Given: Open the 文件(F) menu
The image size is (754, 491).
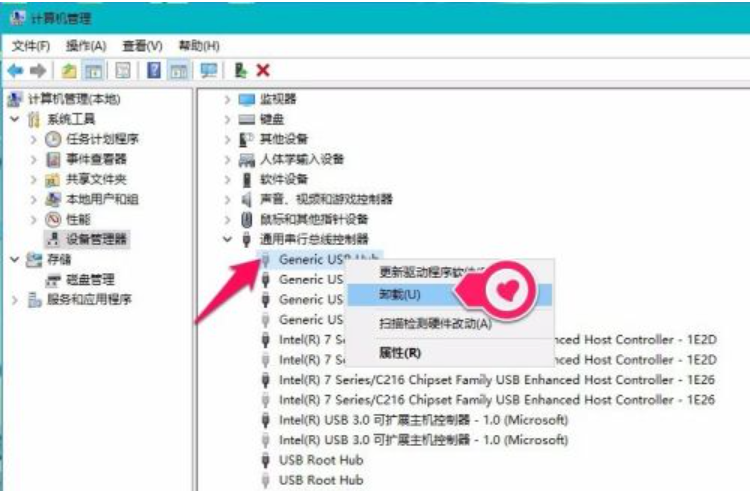Looking at the screenshot, I should click(31, 46).
